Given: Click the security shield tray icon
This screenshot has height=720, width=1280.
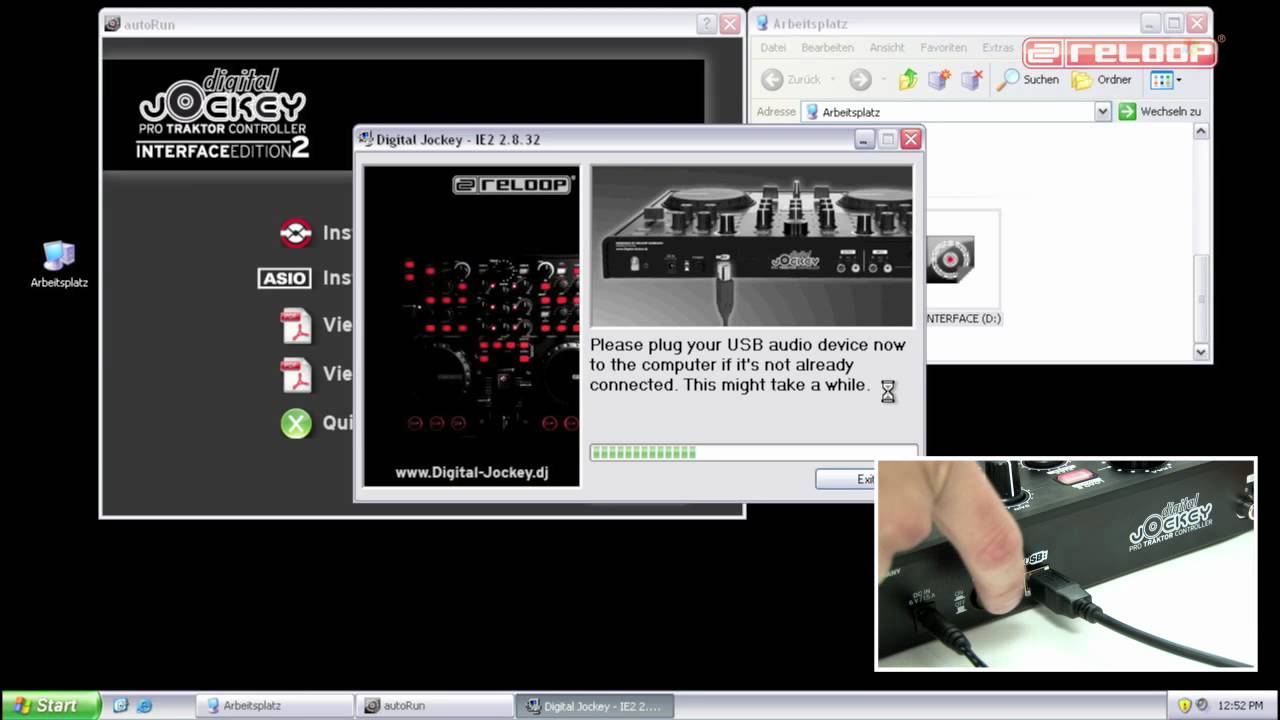Looking at the screenshot, I should (x=1184, y=705).
